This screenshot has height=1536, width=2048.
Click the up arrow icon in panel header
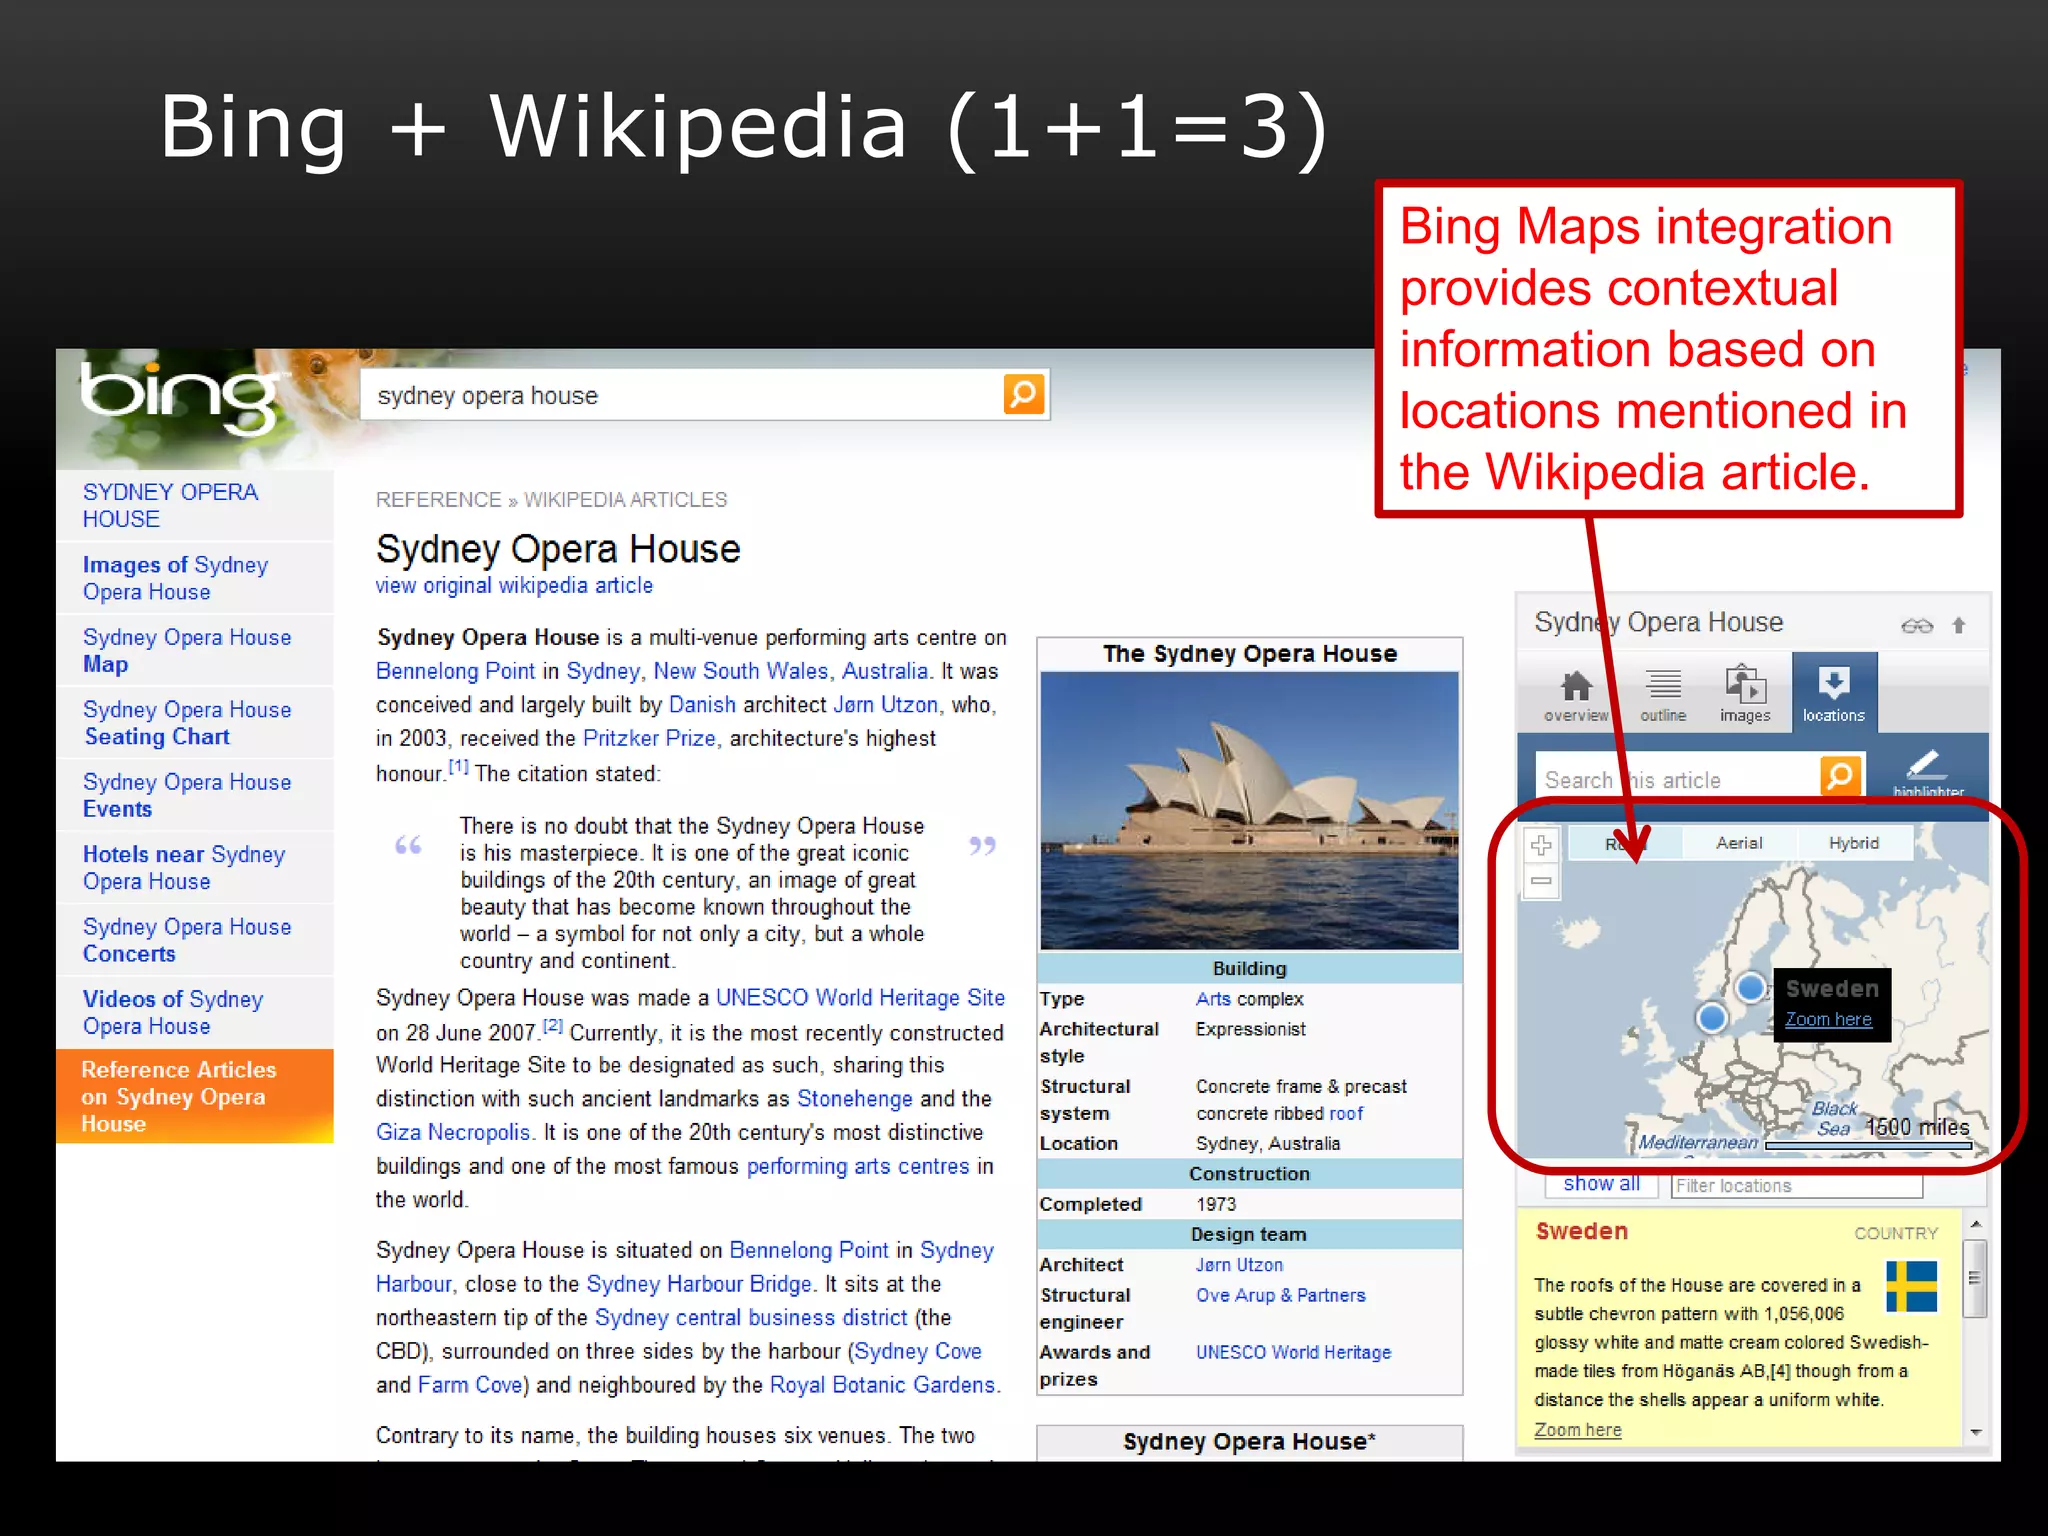pyautogui.click(x=1959, y=626)
